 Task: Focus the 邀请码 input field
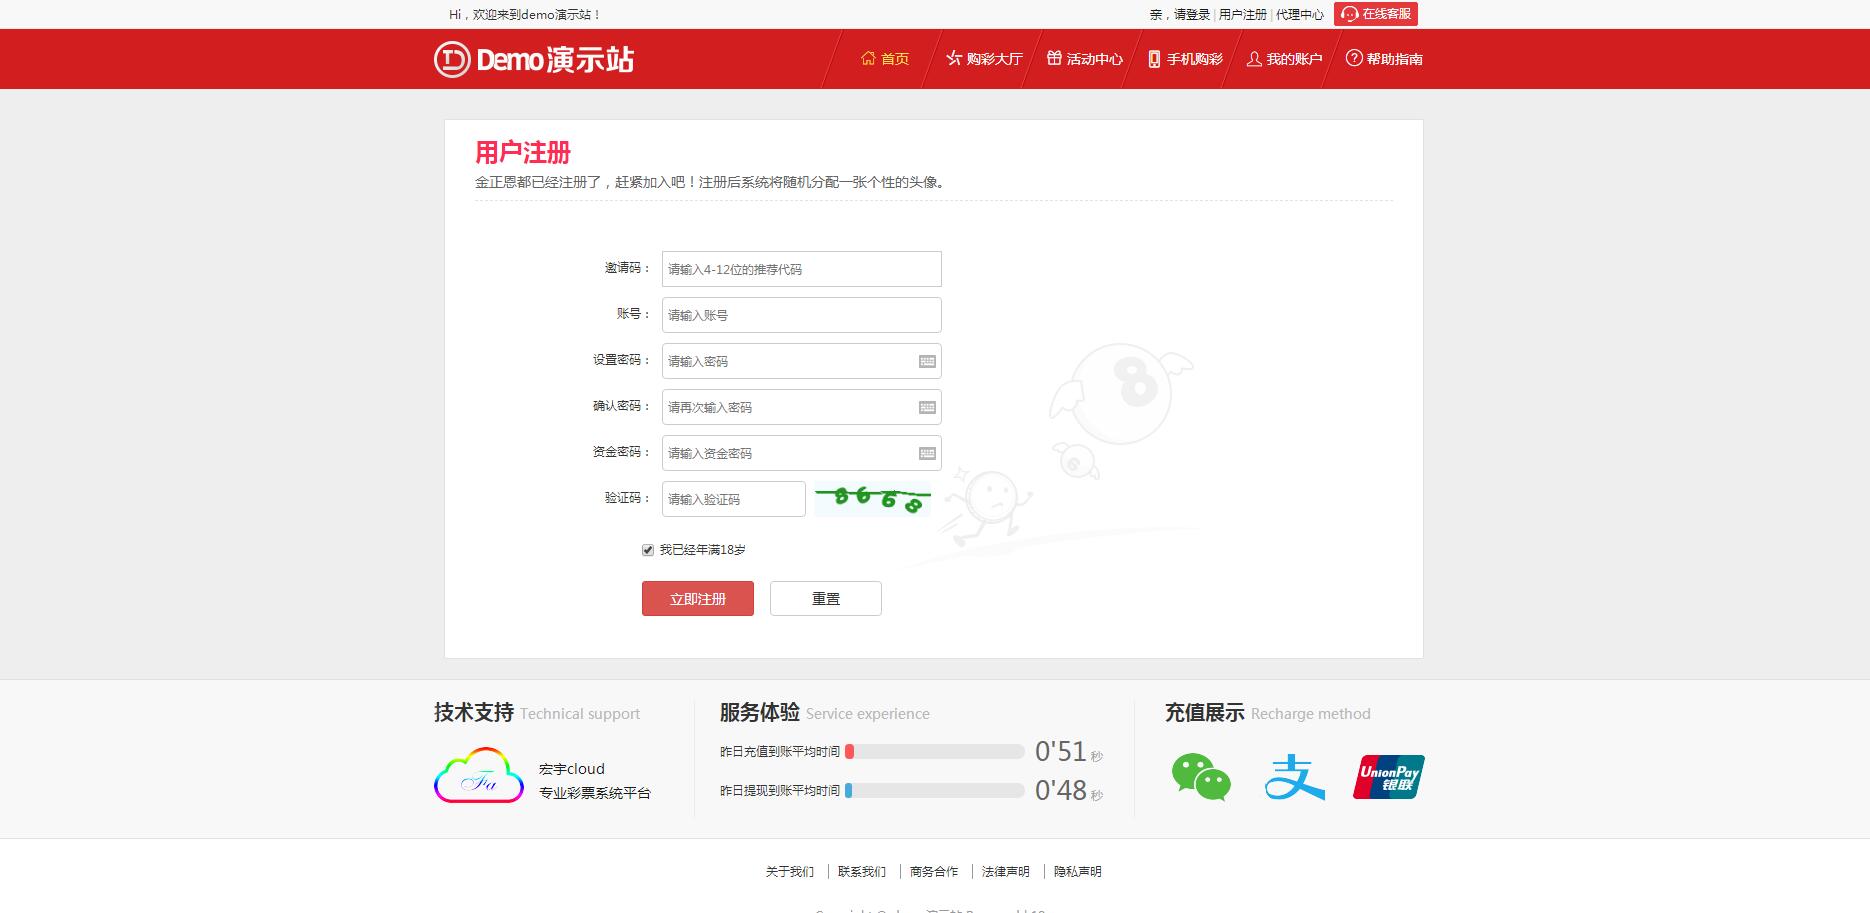coord(802,269)
